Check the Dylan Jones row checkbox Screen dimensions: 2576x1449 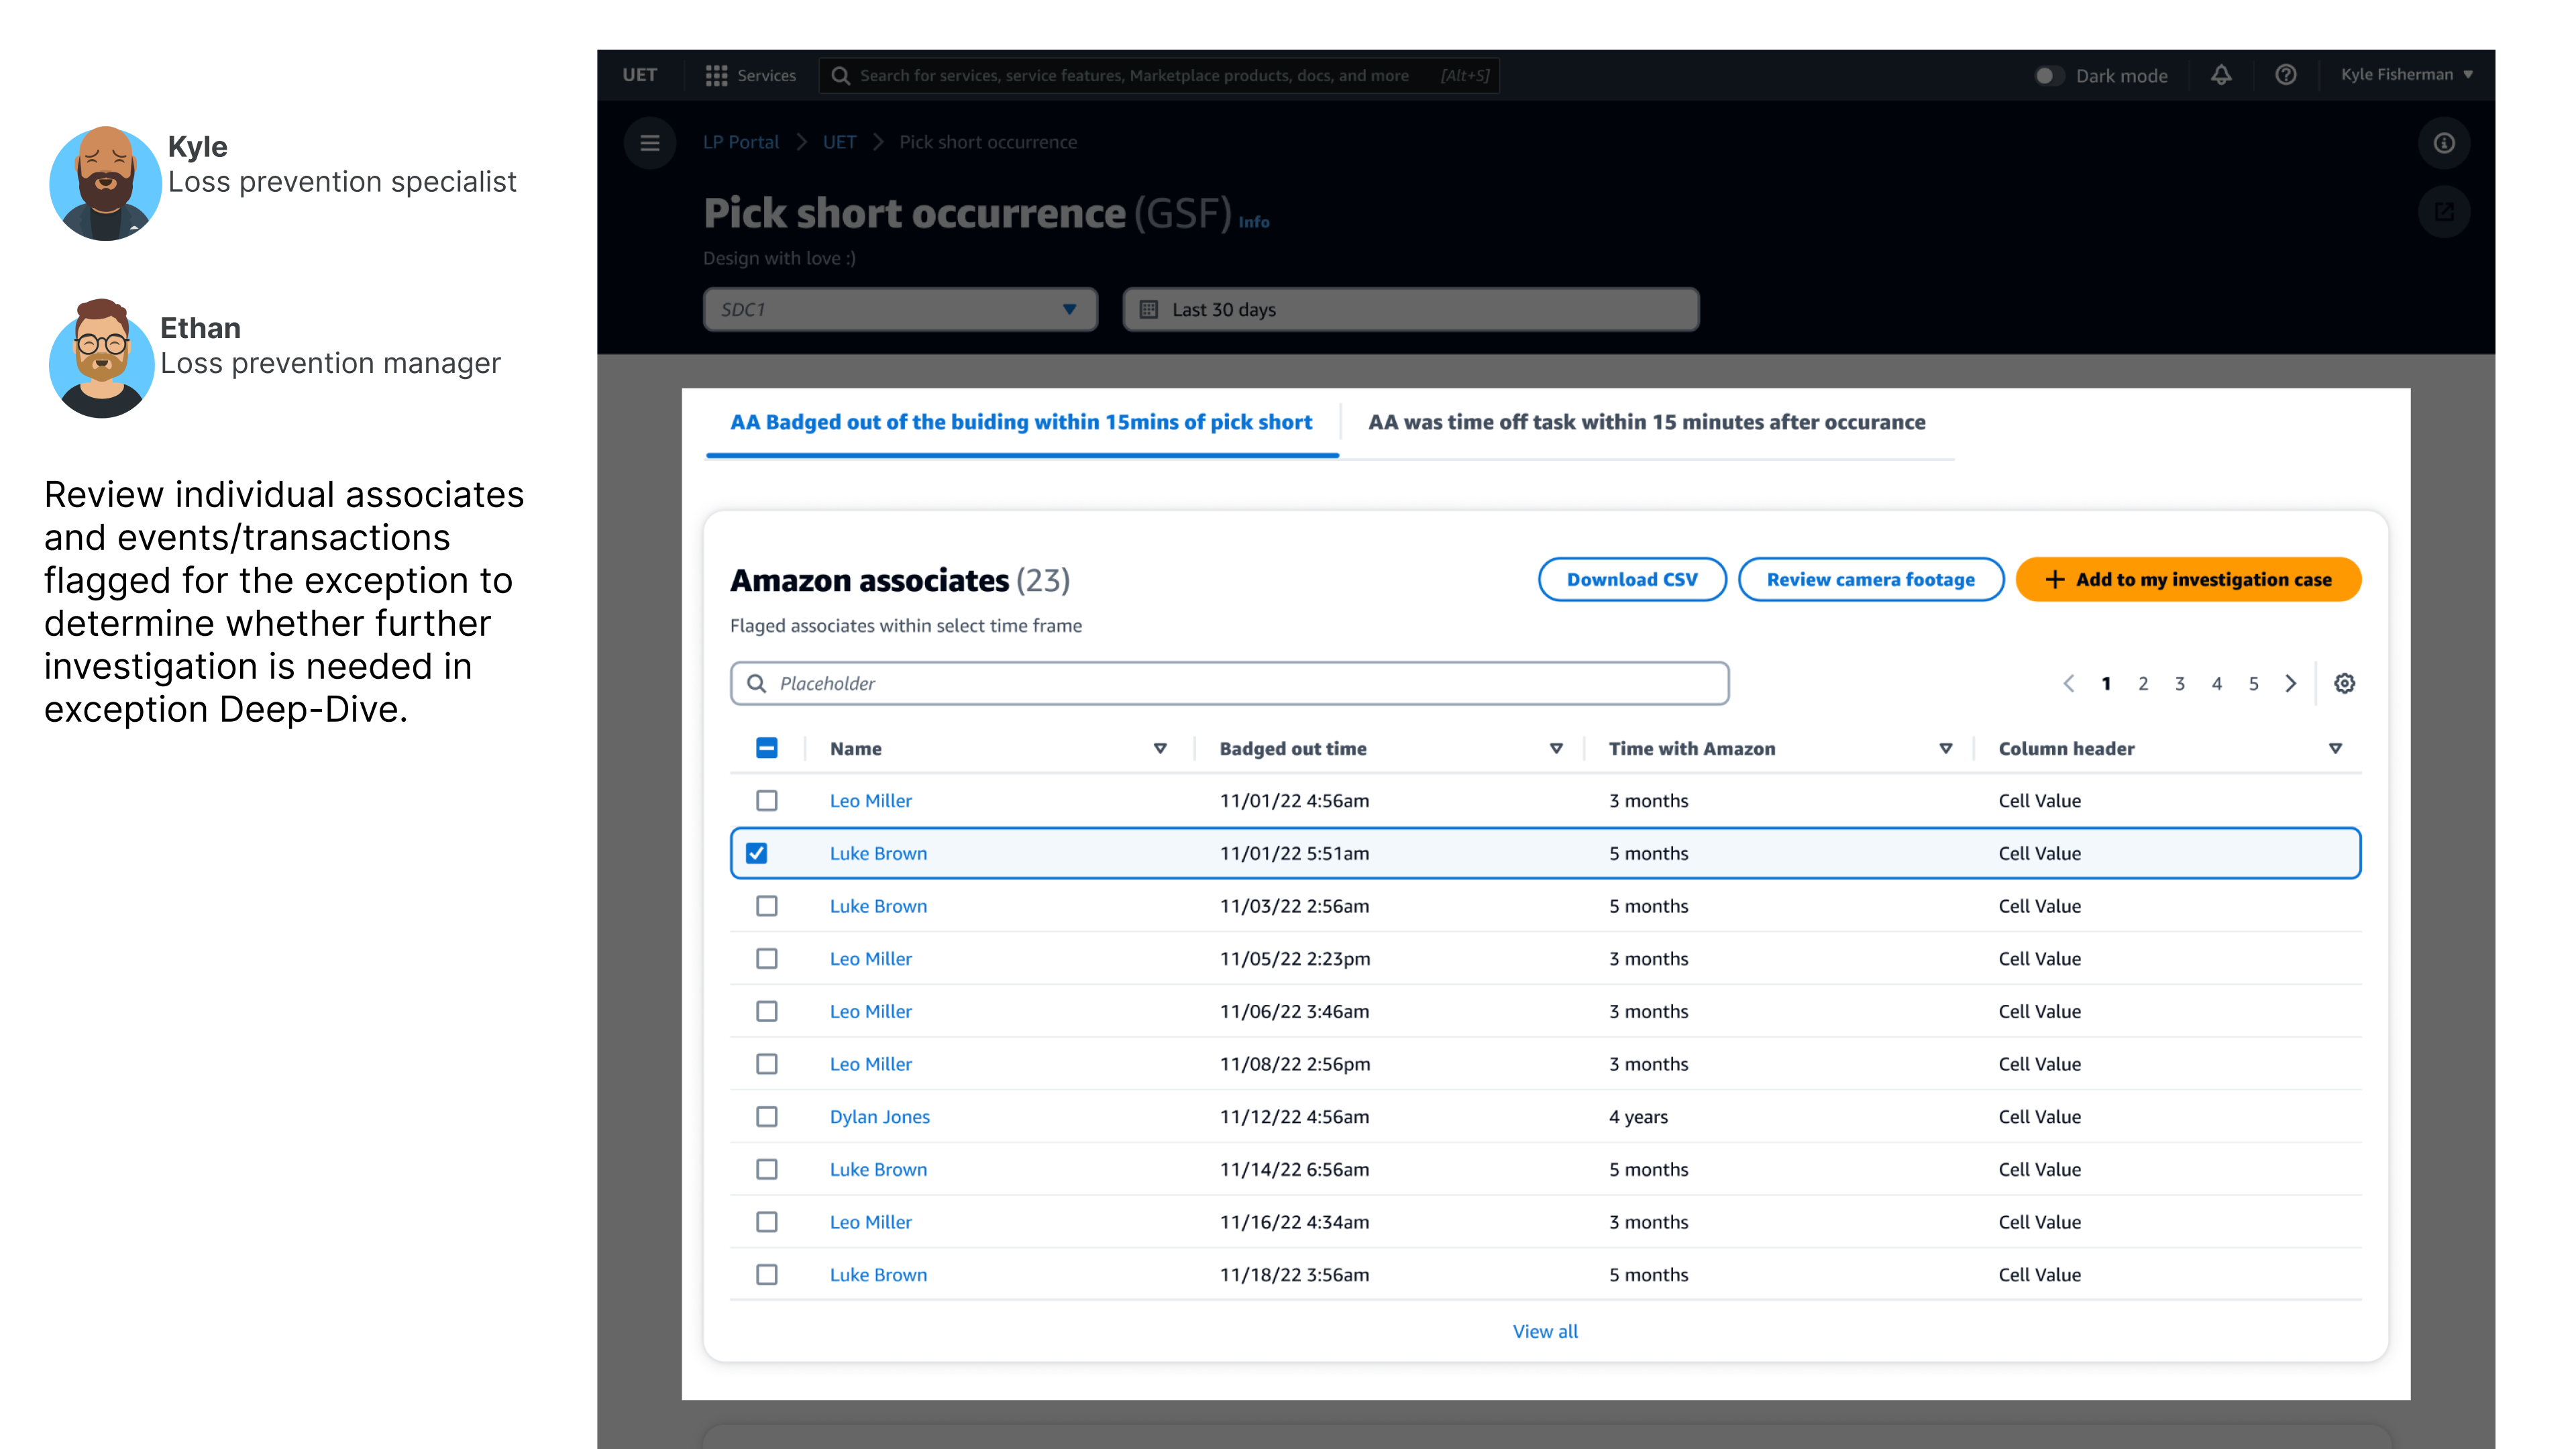pos(767,1116)
